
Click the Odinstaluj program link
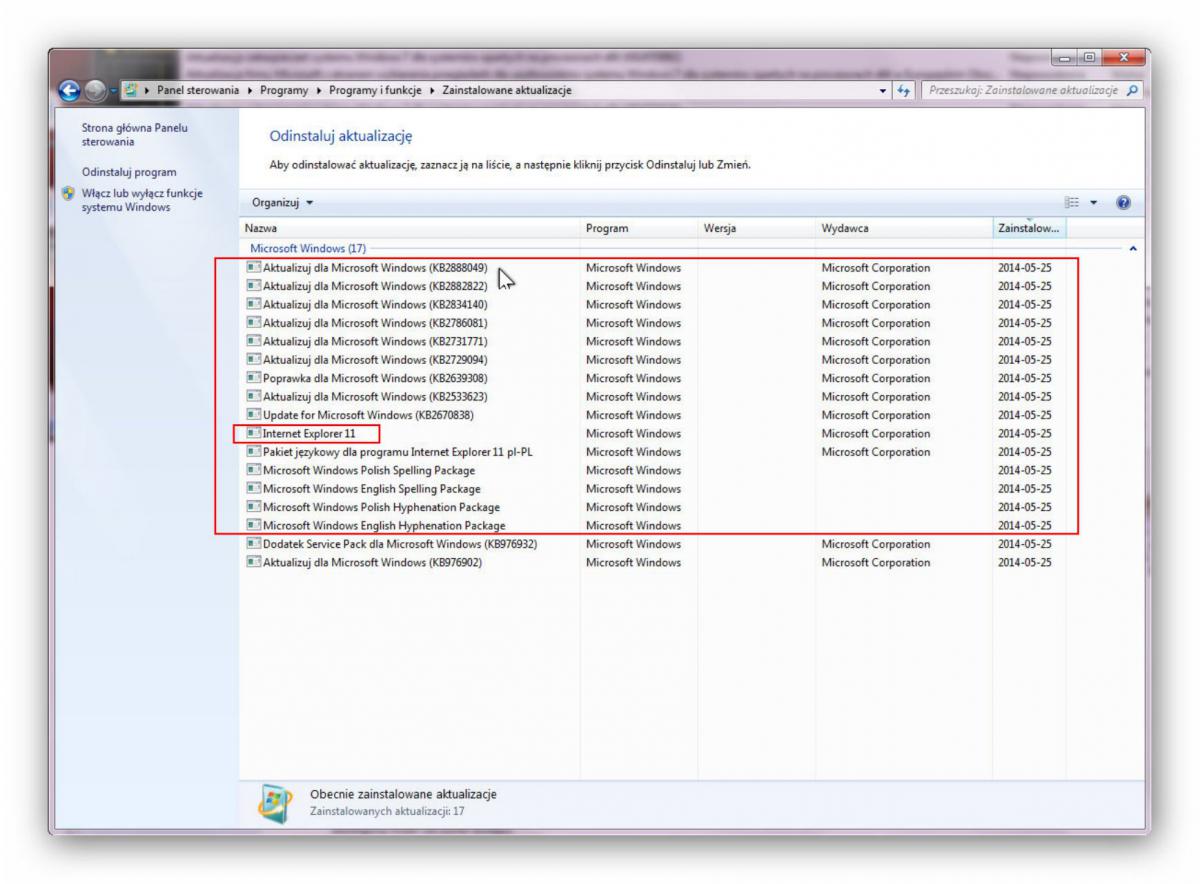pyautogui.click(x=128, y=172)
